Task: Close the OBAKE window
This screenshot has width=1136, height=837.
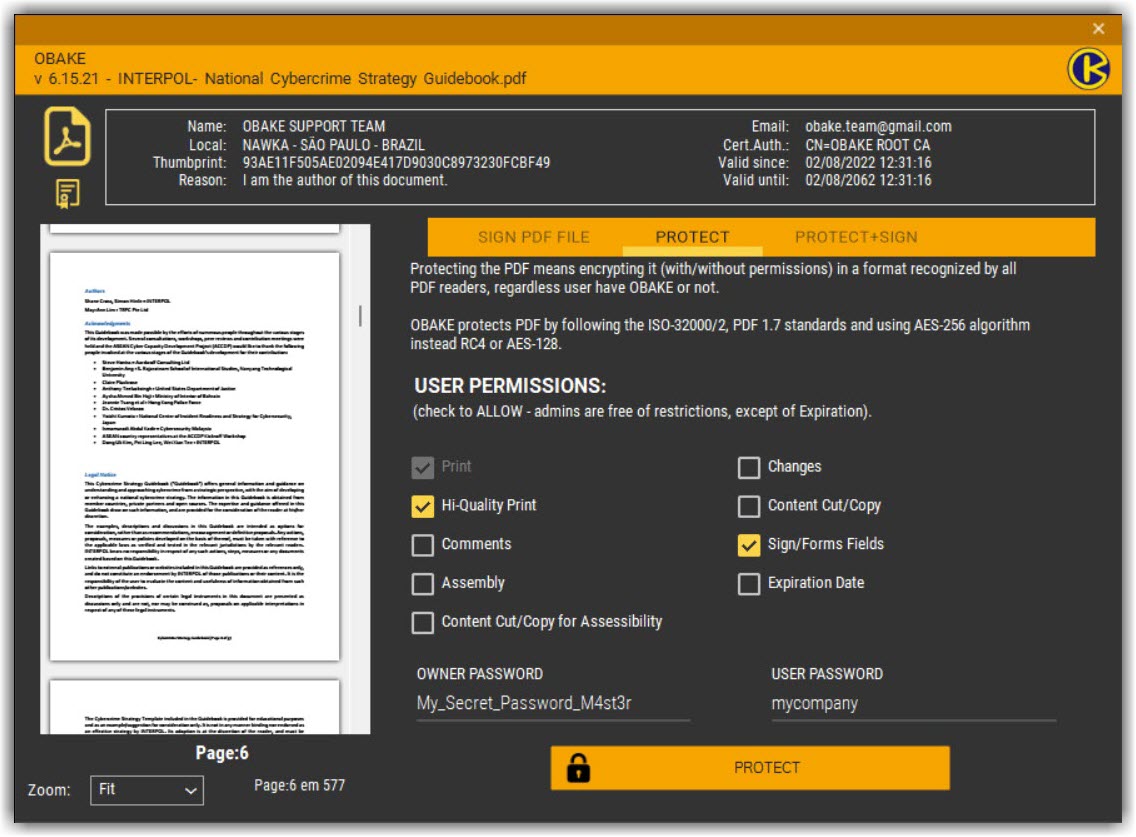Action: tap(1098, 28)
